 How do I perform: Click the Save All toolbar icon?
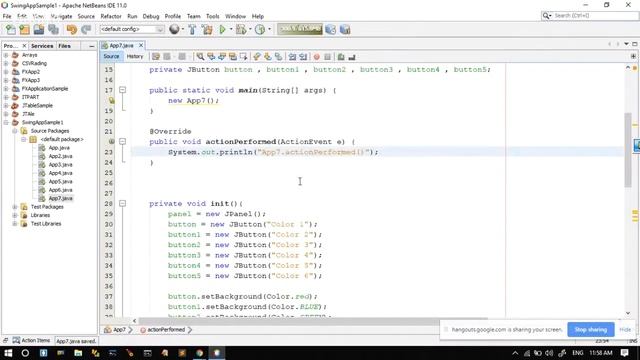tap(53, 29)
